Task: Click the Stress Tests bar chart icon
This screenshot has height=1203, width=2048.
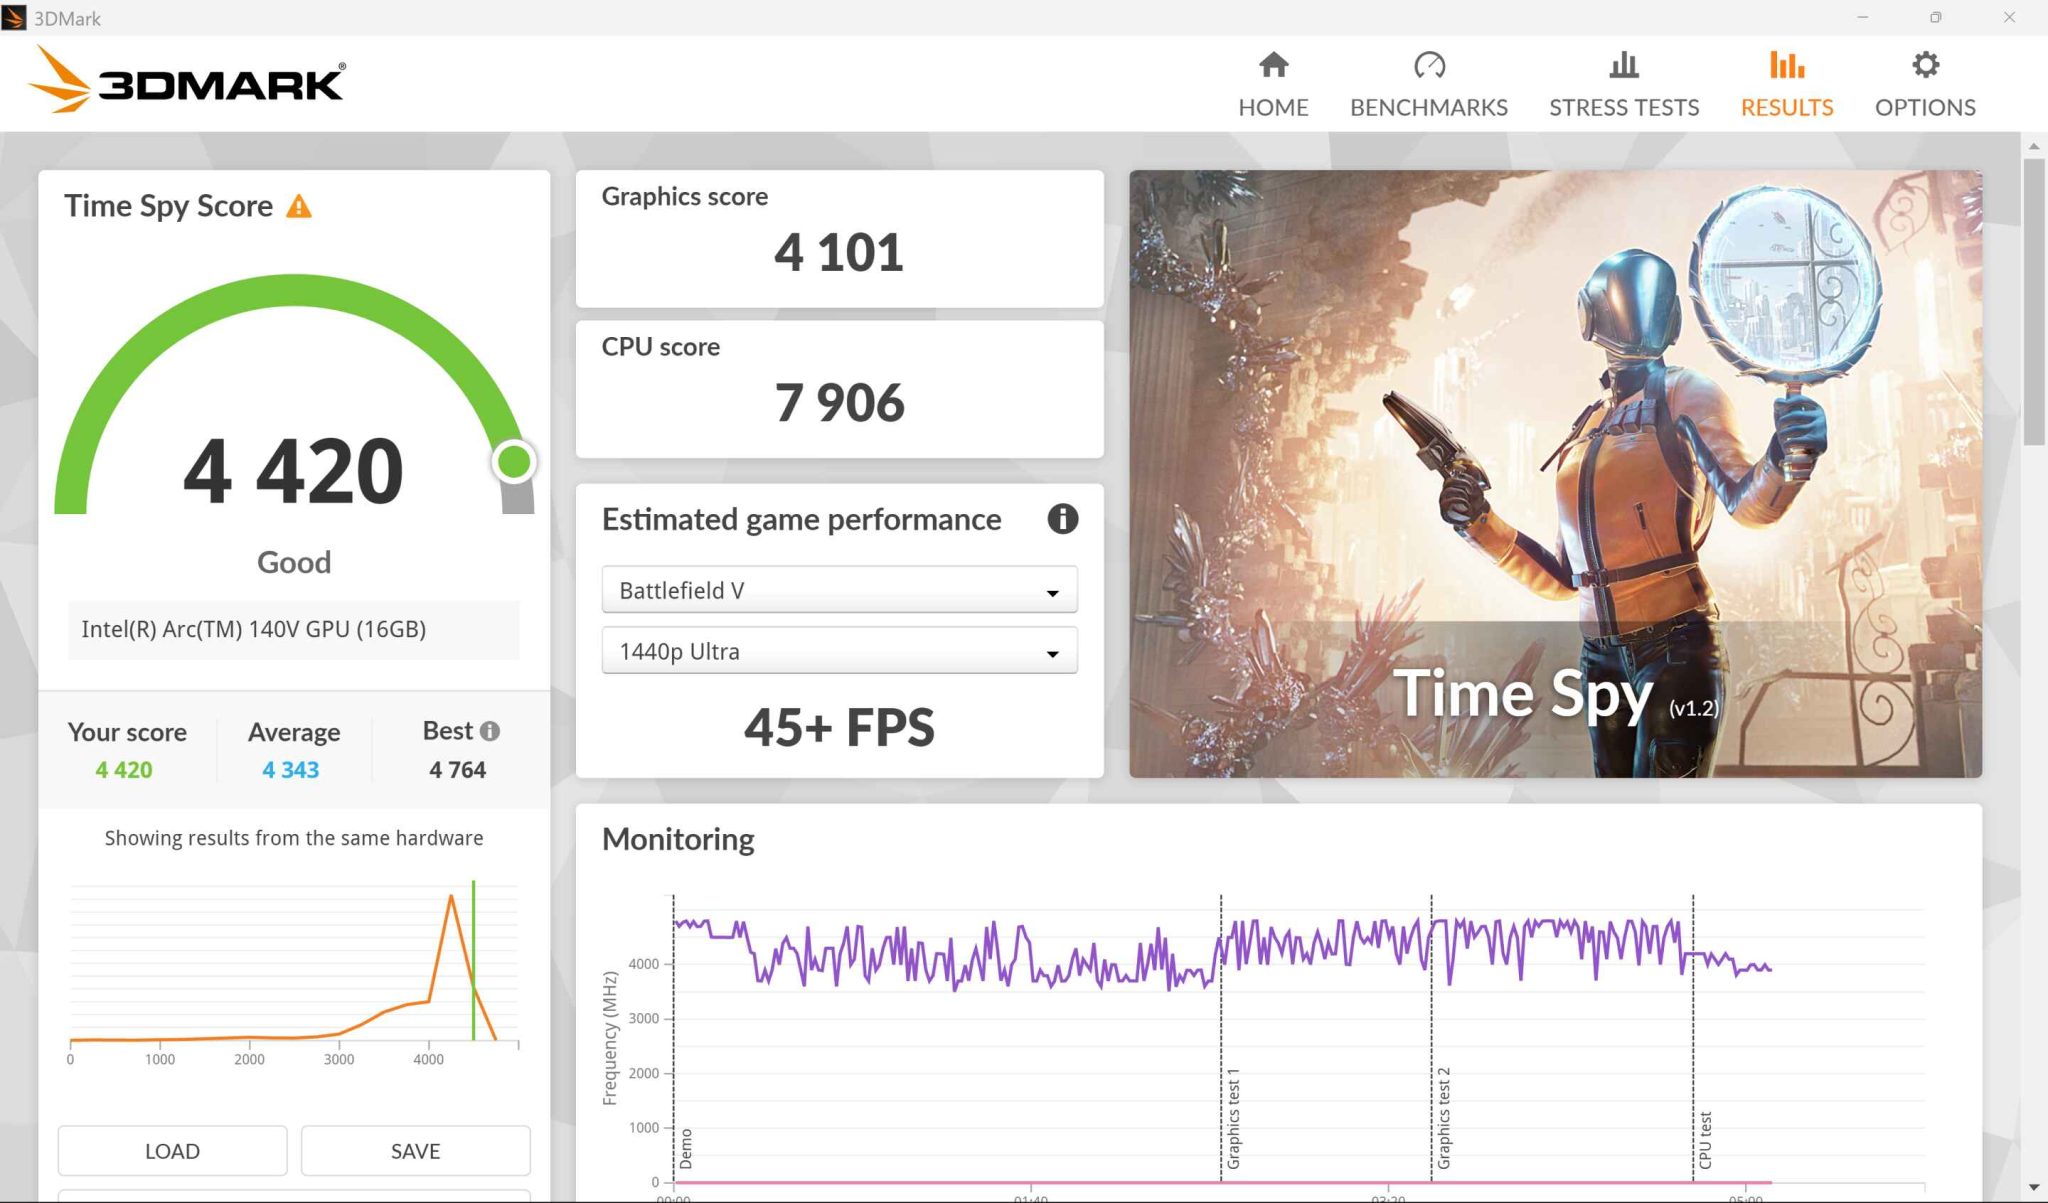Action: click(x=1624, y=66)
